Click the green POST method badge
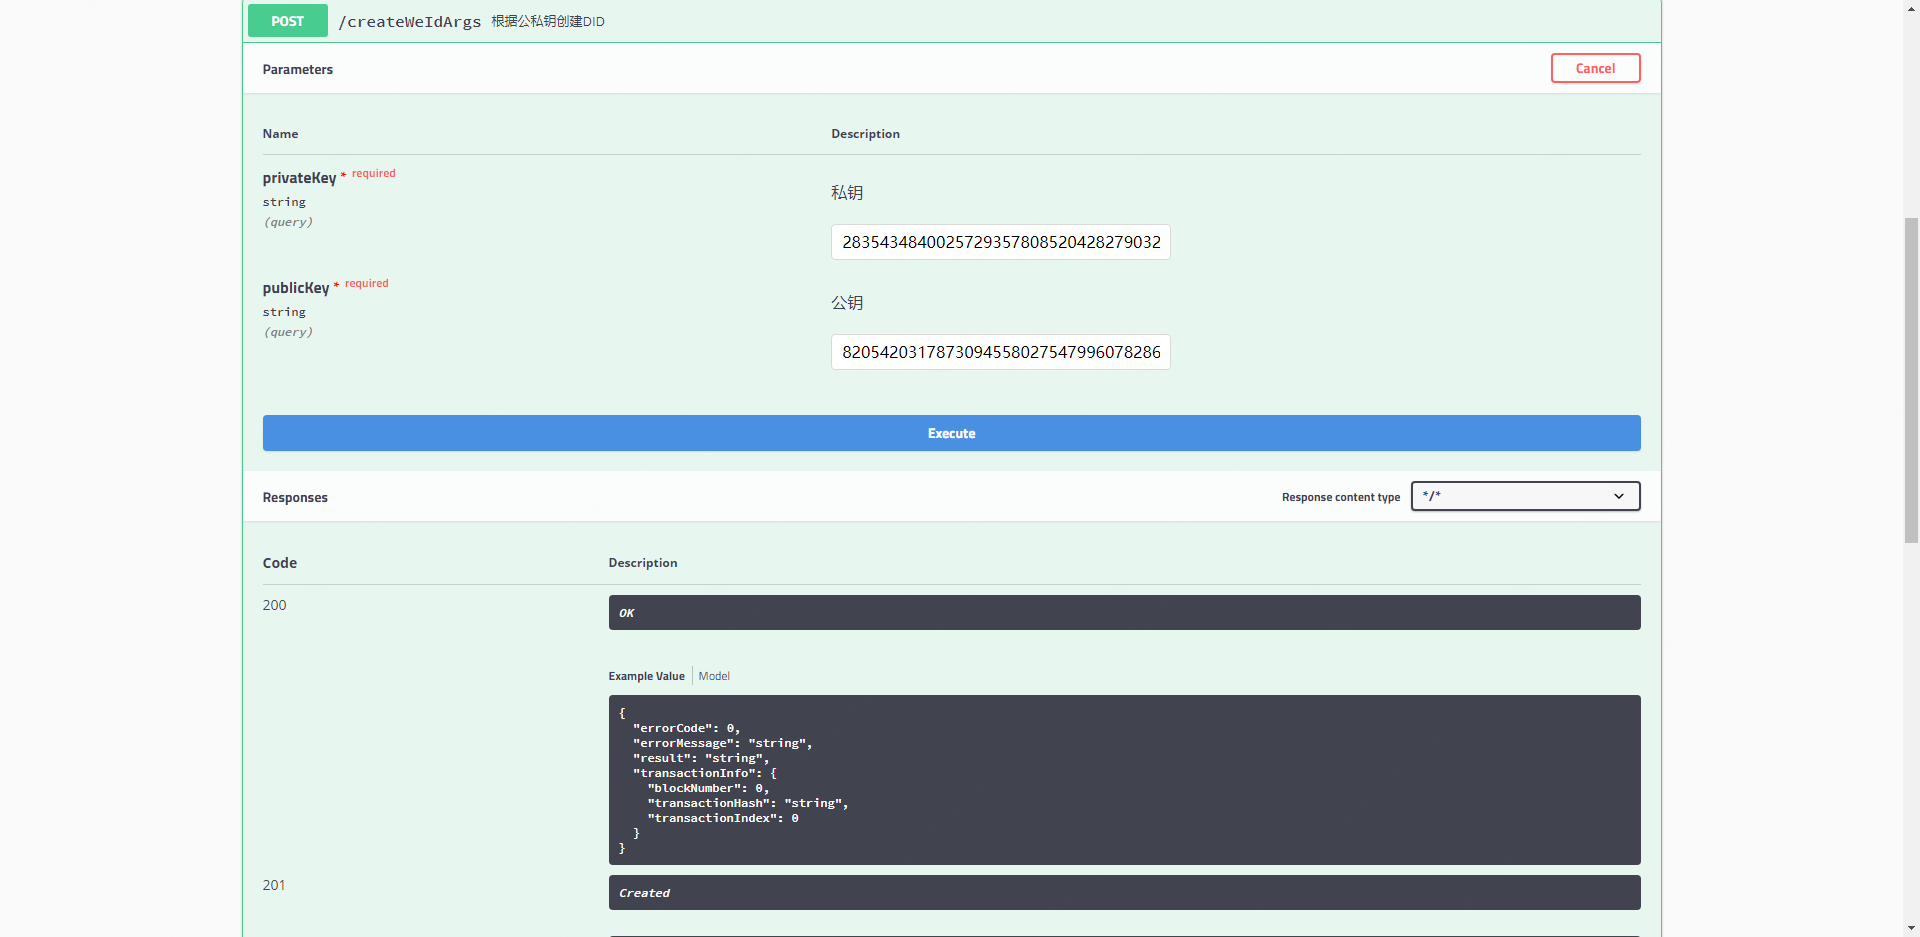Image resolution: width=1920 pixels, height=937 pixels. 288,21
